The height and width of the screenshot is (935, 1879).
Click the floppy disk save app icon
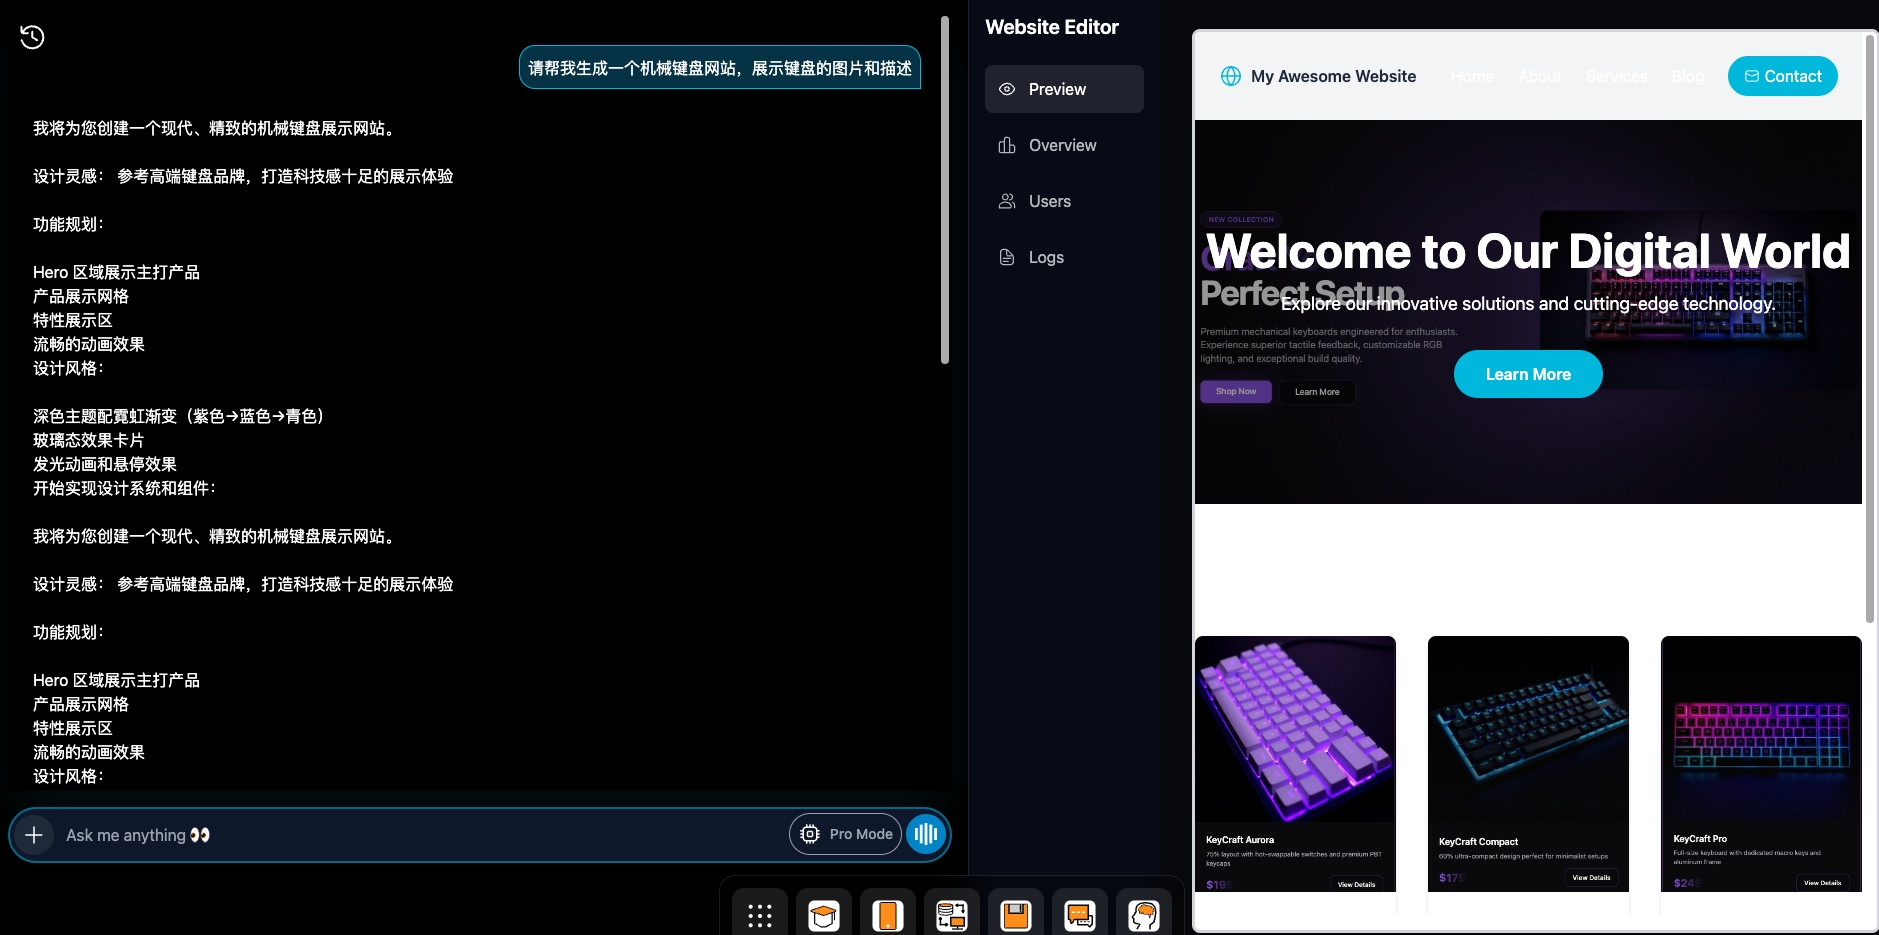1016,915
